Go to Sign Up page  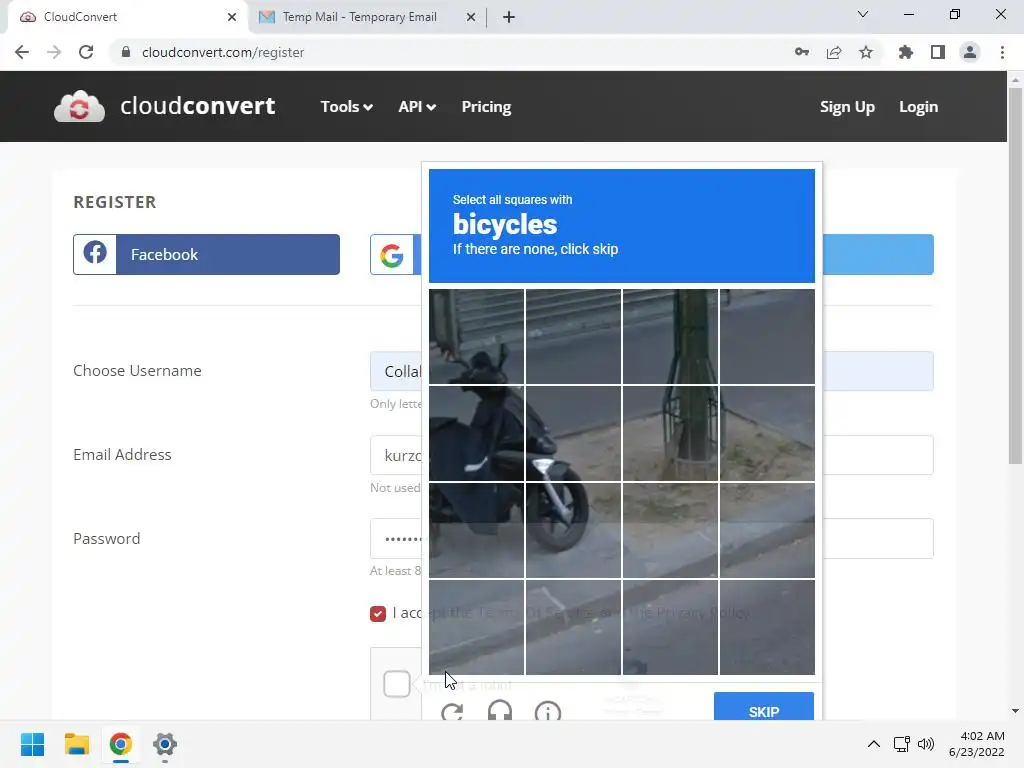coord(847,106)
